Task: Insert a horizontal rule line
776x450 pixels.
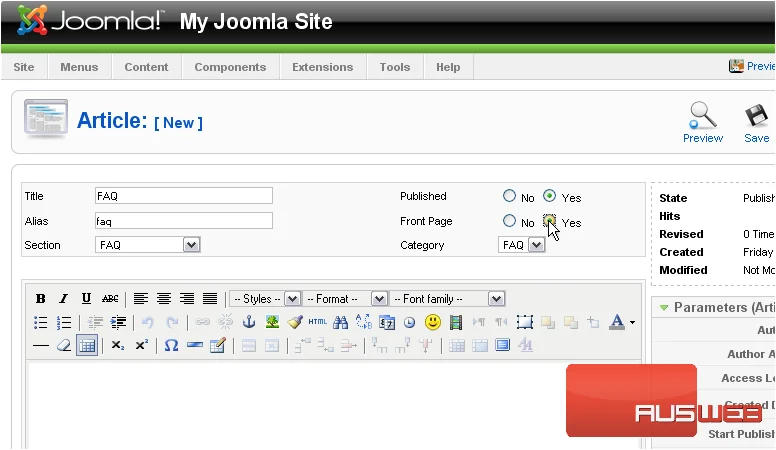Action: point(41,346)
